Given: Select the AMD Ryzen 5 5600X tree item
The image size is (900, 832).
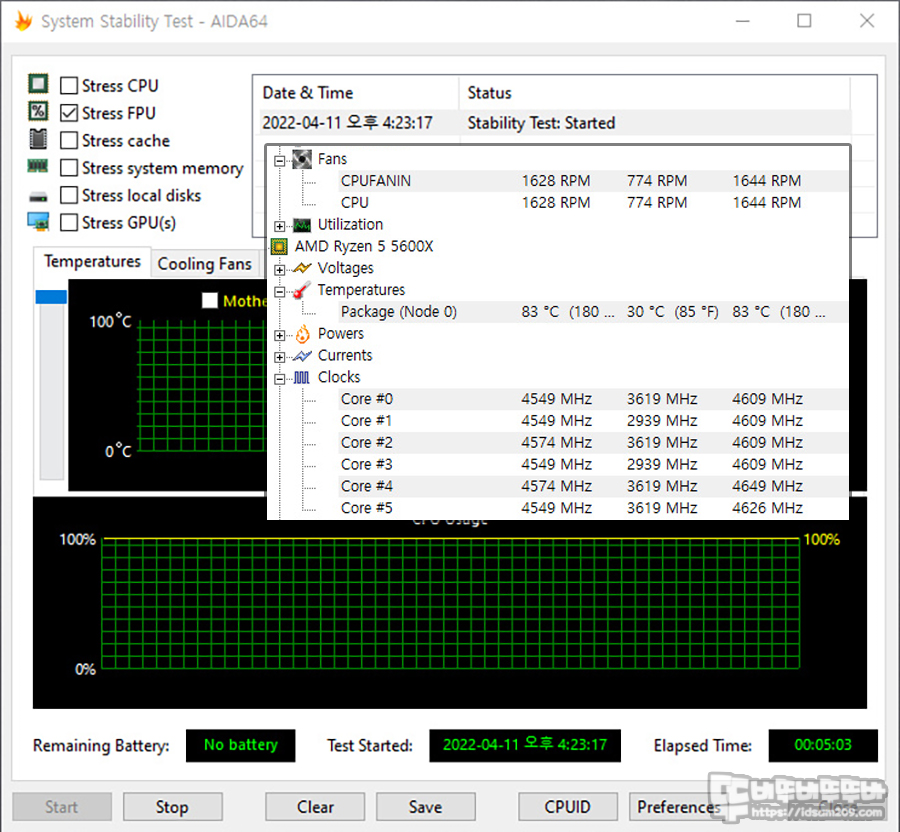Looking at the screenshot, I should coord(364,246).
